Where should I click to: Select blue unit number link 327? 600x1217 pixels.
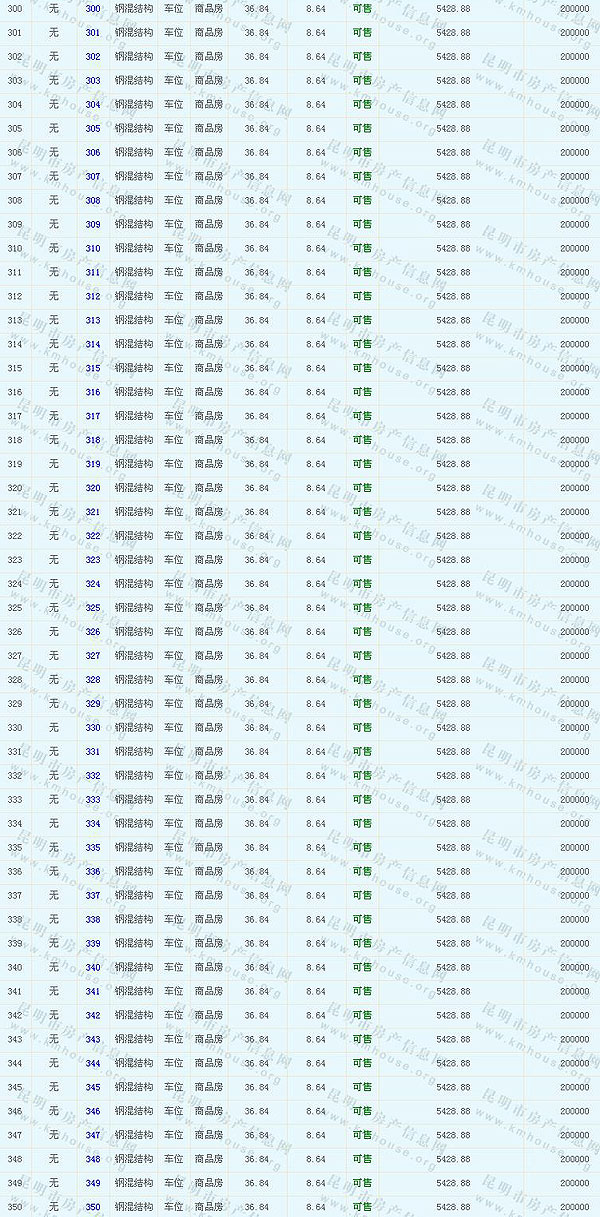click(93, 656)
